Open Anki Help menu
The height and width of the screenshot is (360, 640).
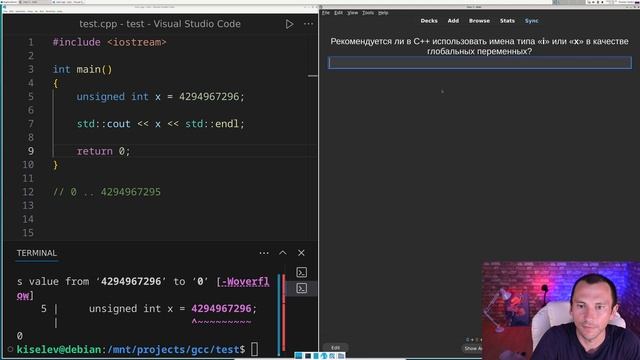click(x=383, y=13)
